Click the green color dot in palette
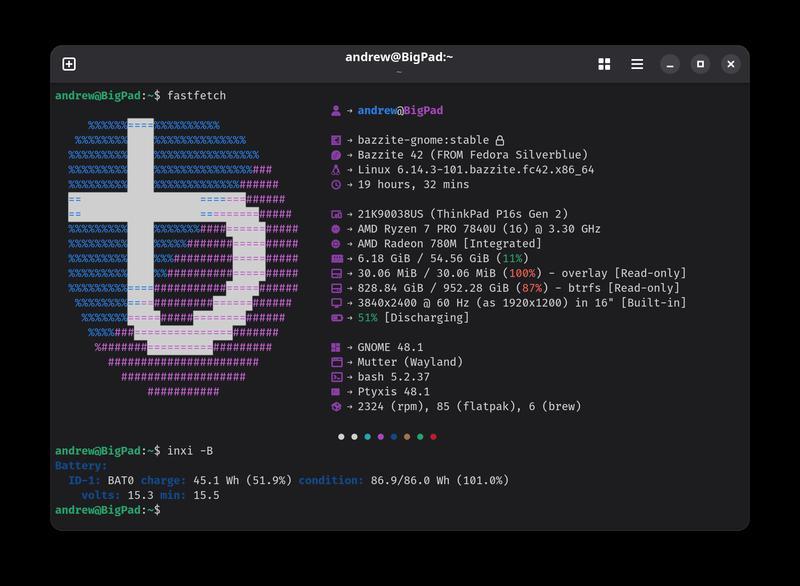The image size is (800, 586). [420, 437]
